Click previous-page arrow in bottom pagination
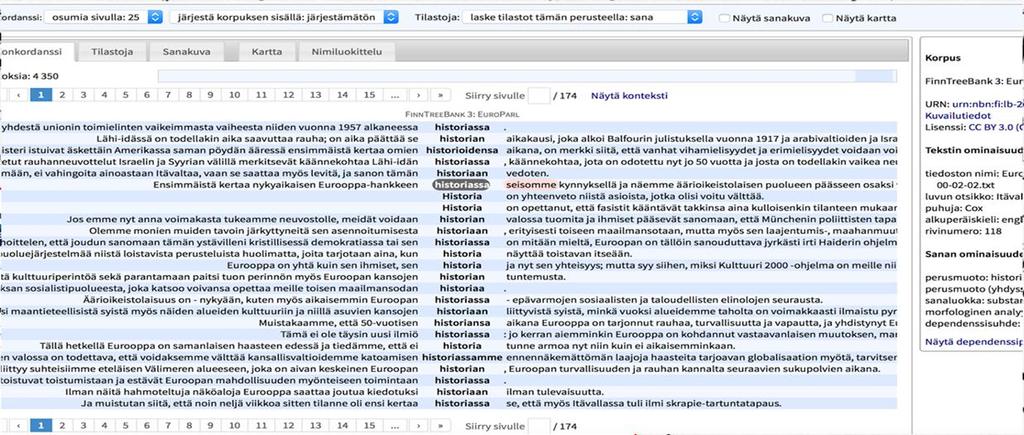The height and width of the screenshot is (435, 1024). click(x=19, y=426)
